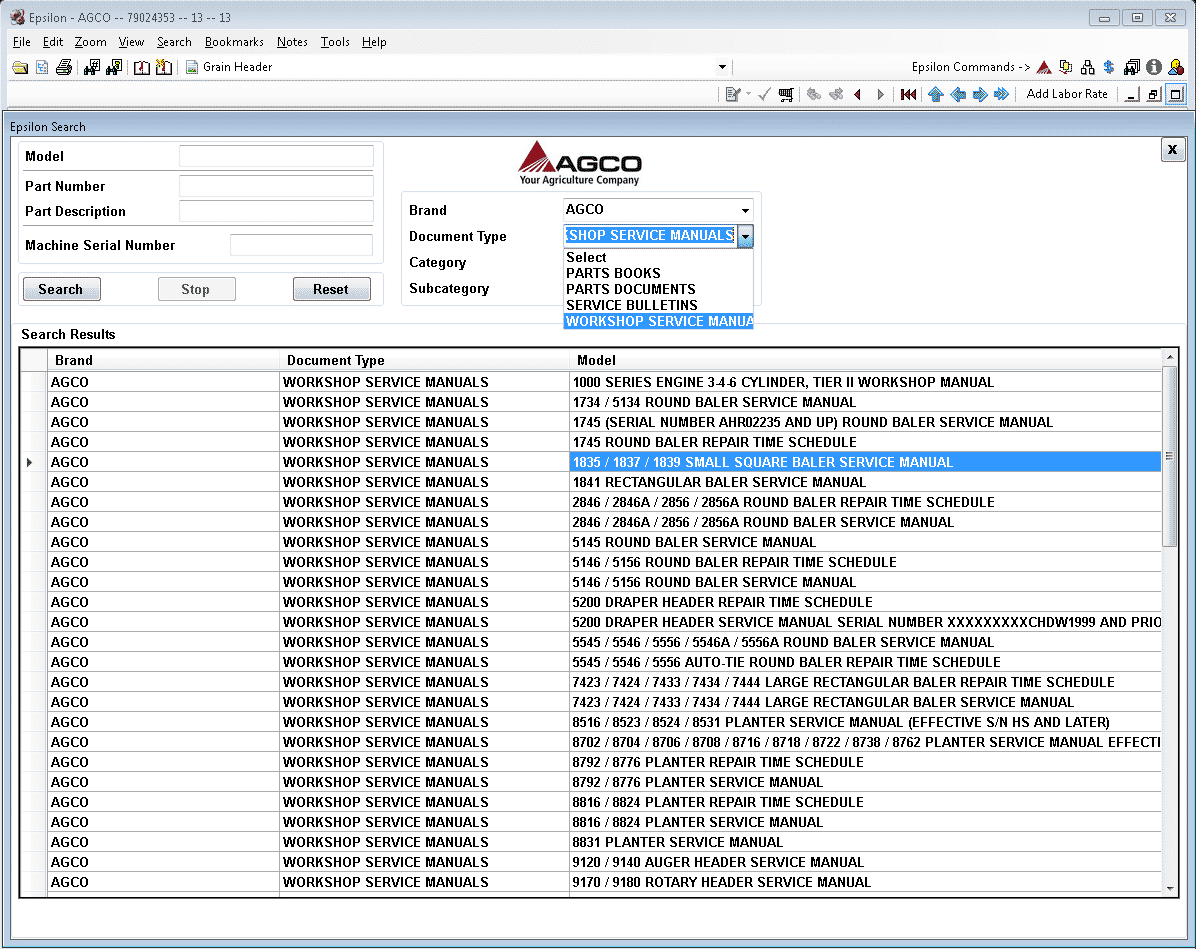Click the open book bookmark icon

pos(142,67)
